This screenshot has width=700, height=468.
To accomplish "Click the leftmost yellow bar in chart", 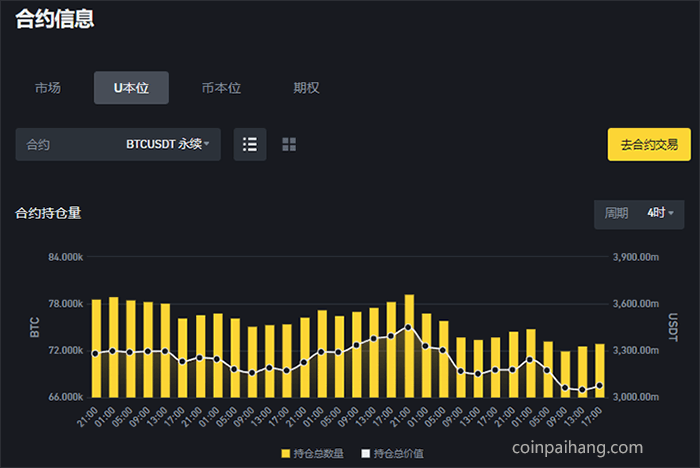I will point(96,347).
